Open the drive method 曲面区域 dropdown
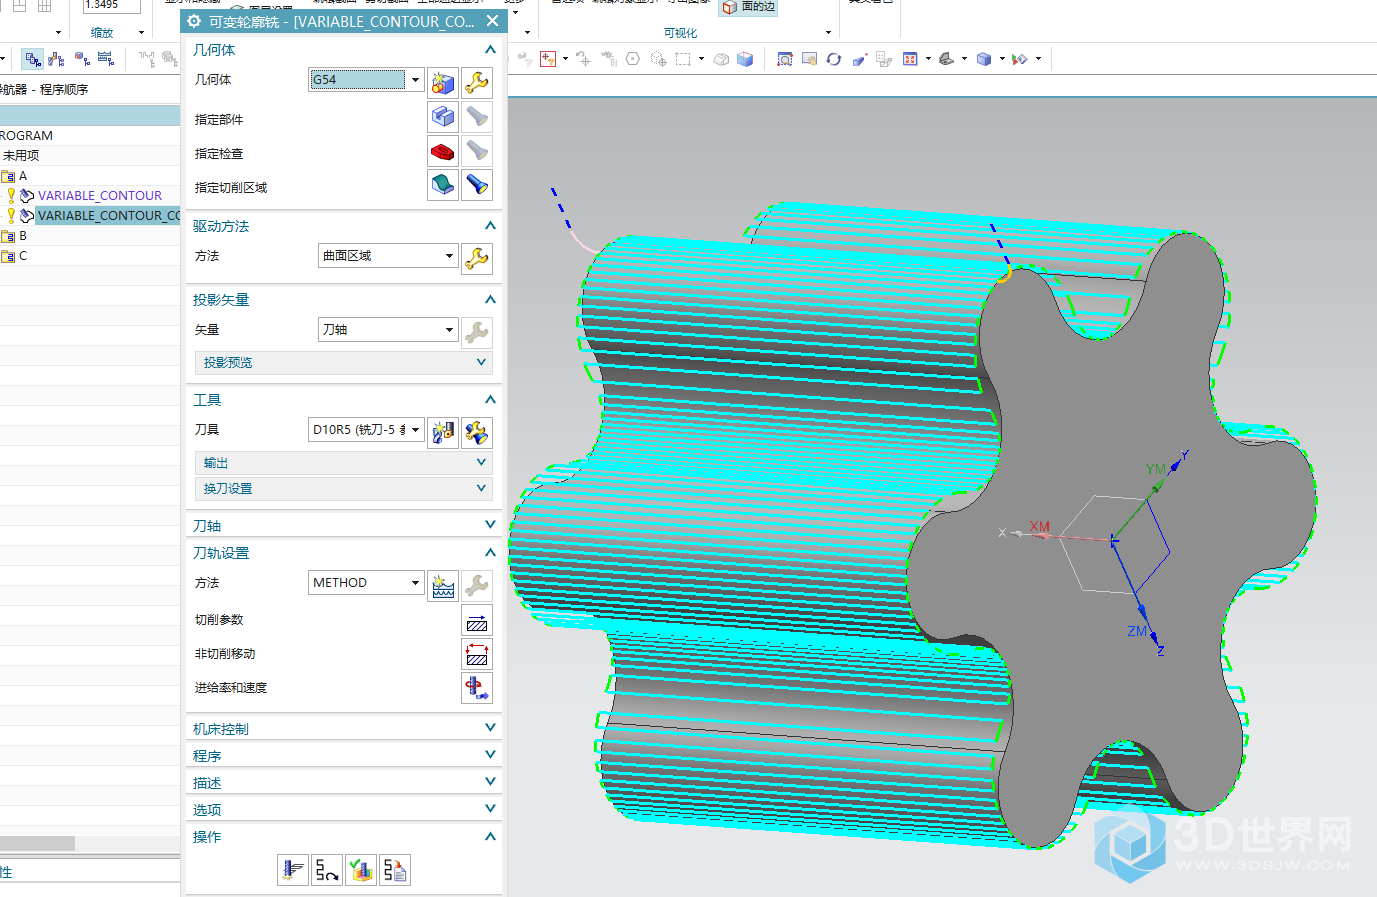The width and height of the screenshot is (1377, 897). (449, 256)
